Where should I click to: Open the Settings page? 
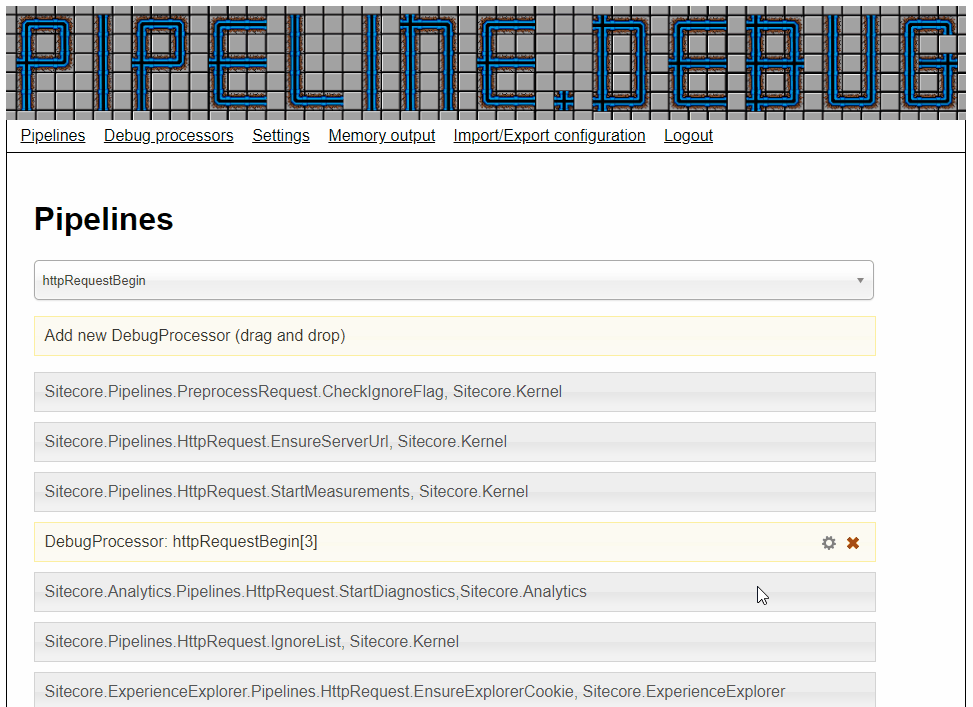click(x=280, y=135)
